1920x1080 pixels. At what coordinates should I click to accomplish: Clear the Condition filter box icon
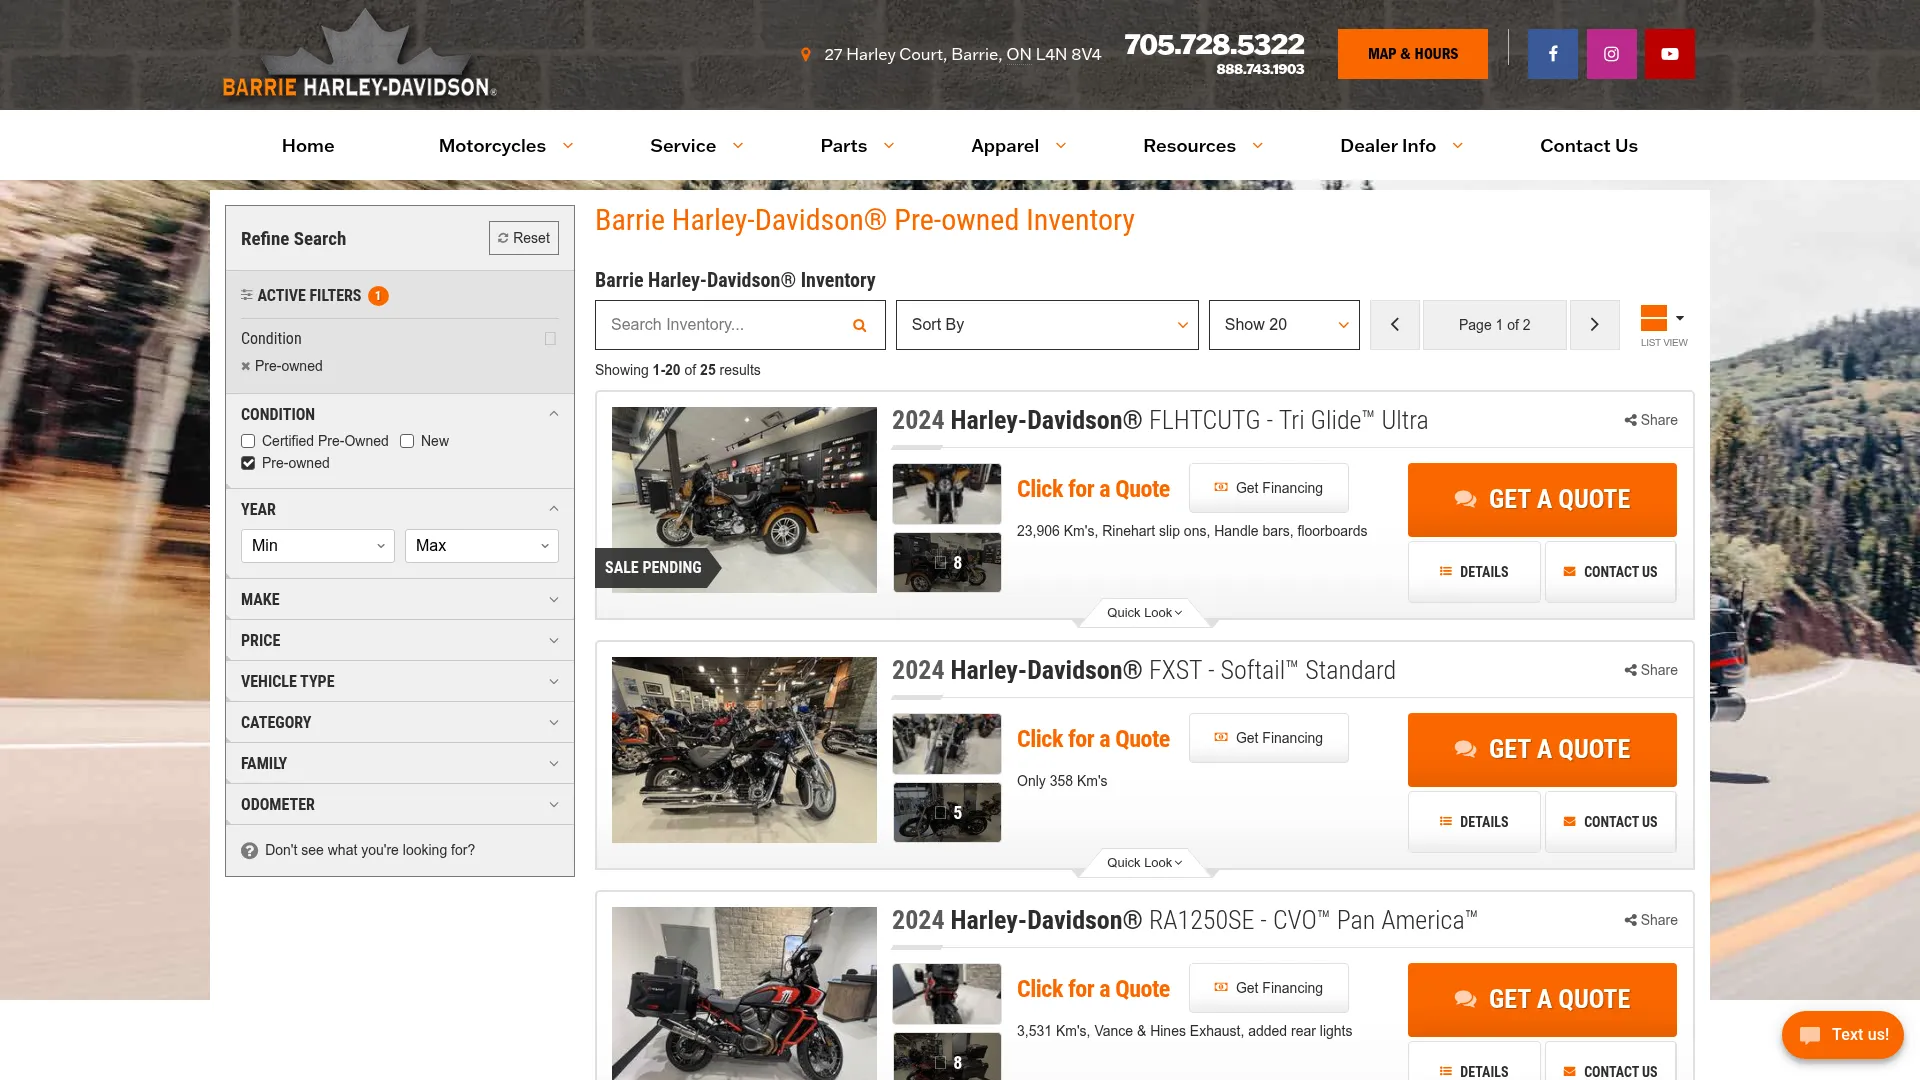550,339
